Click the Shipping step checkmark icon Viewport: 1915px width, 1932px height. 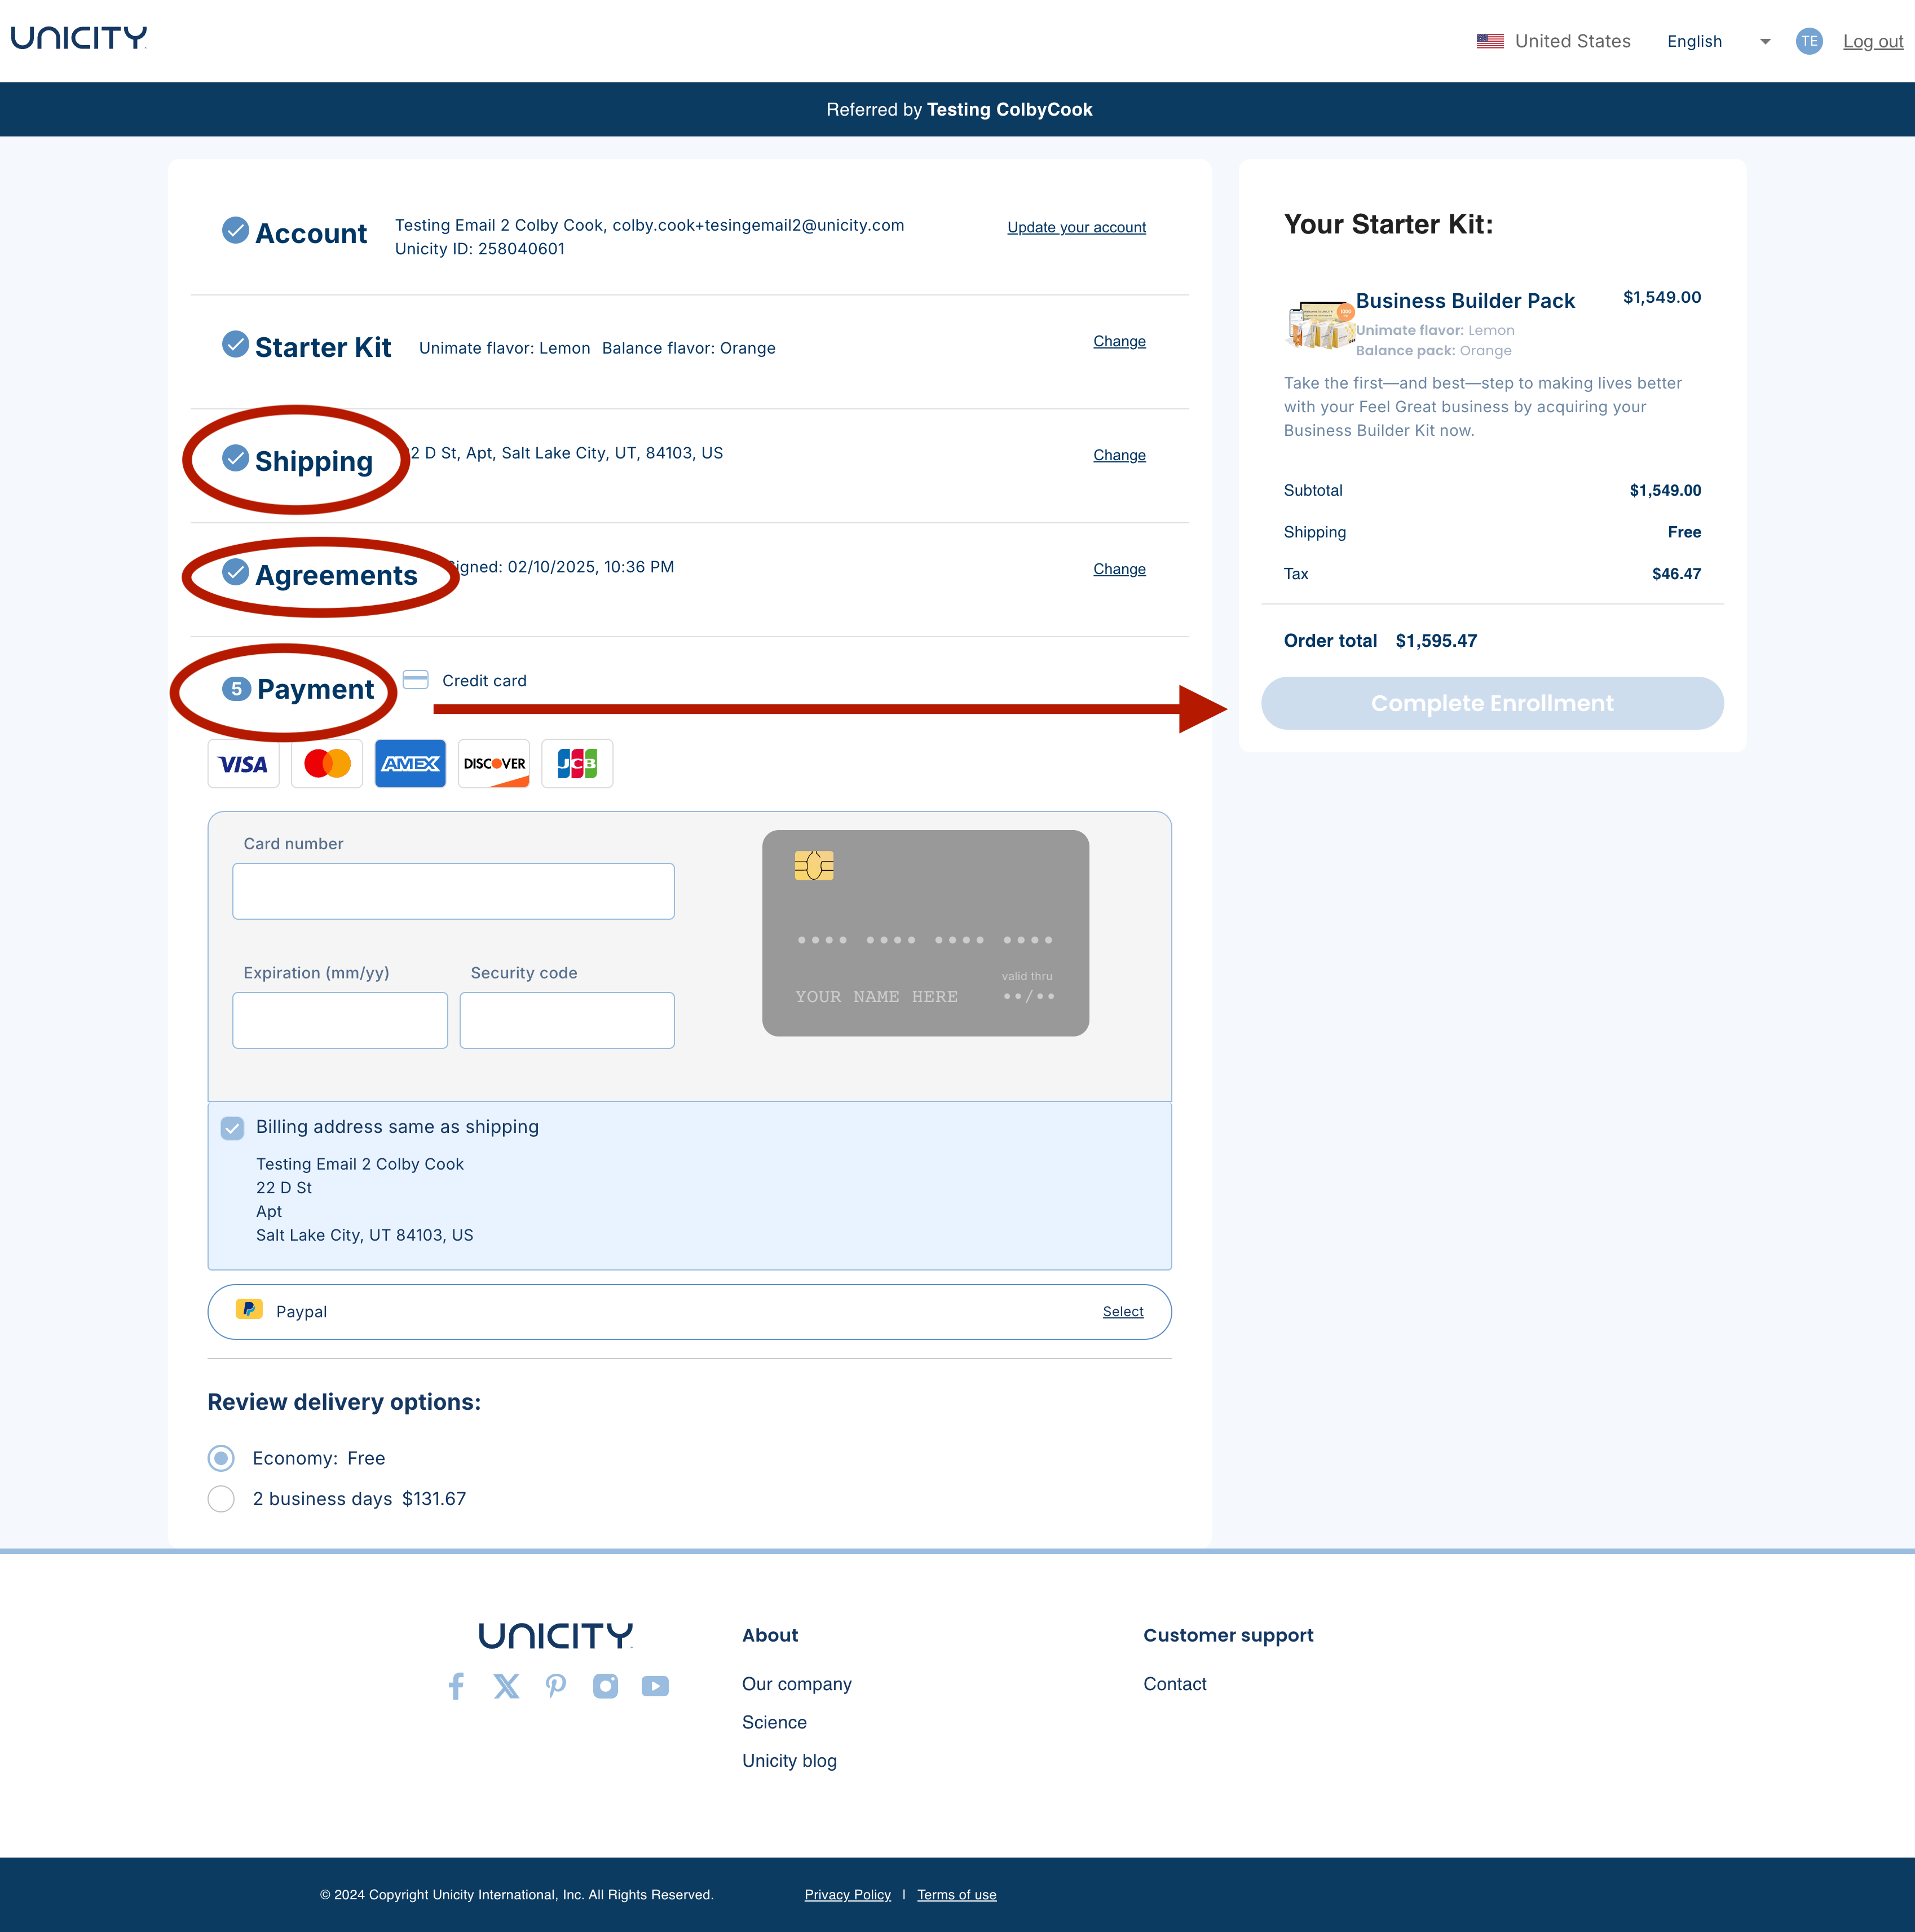(235, 458)
